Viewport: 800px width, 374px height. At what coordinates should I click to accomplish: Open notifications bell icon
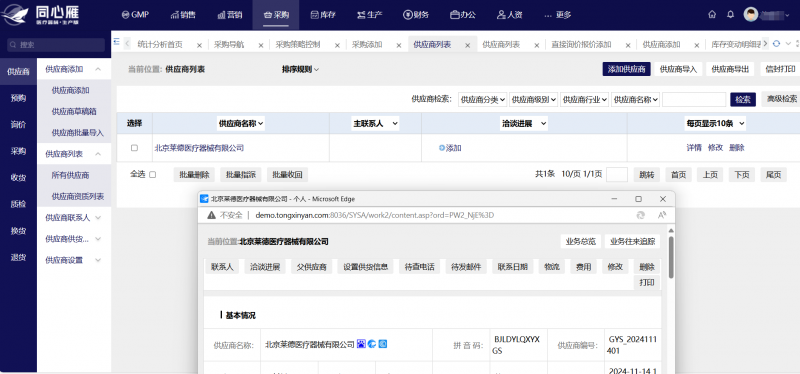(x=731, y=14)
